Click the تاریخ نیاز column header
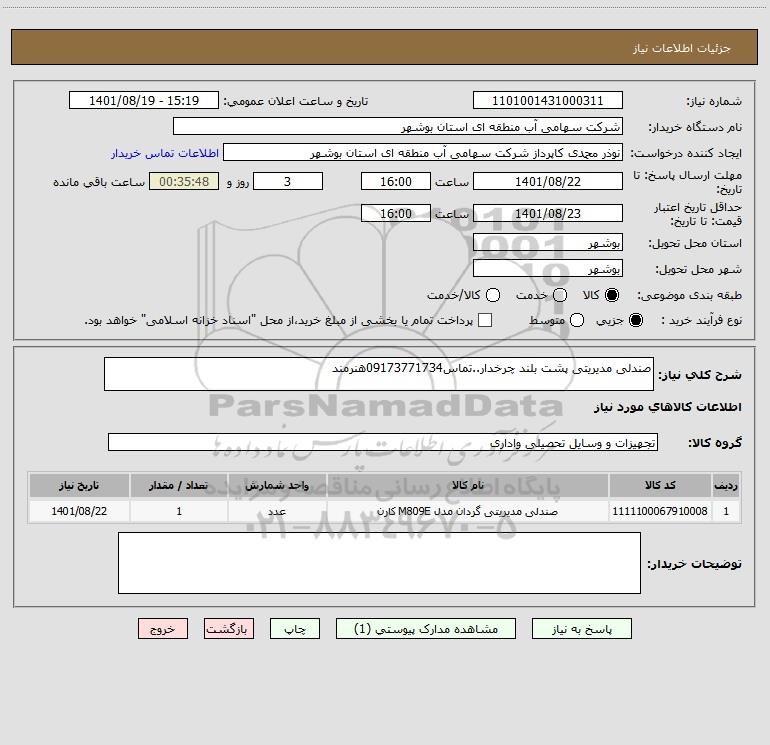This screenshot has height=745, width=770. coord(79,485)
